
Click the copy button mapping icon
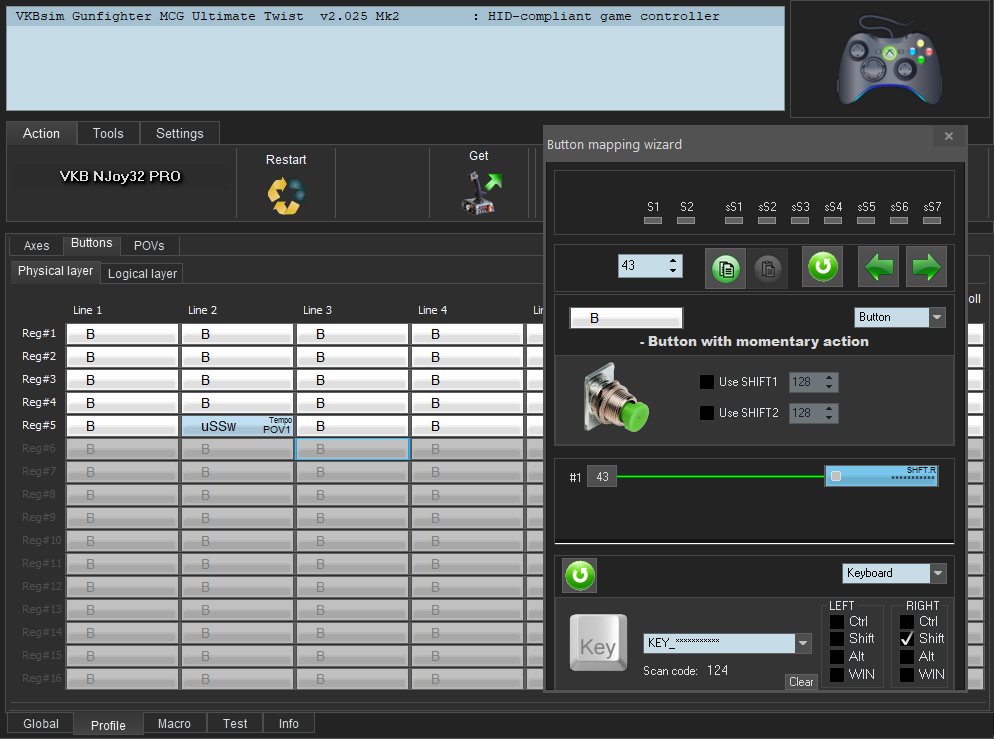coord(726,268)
